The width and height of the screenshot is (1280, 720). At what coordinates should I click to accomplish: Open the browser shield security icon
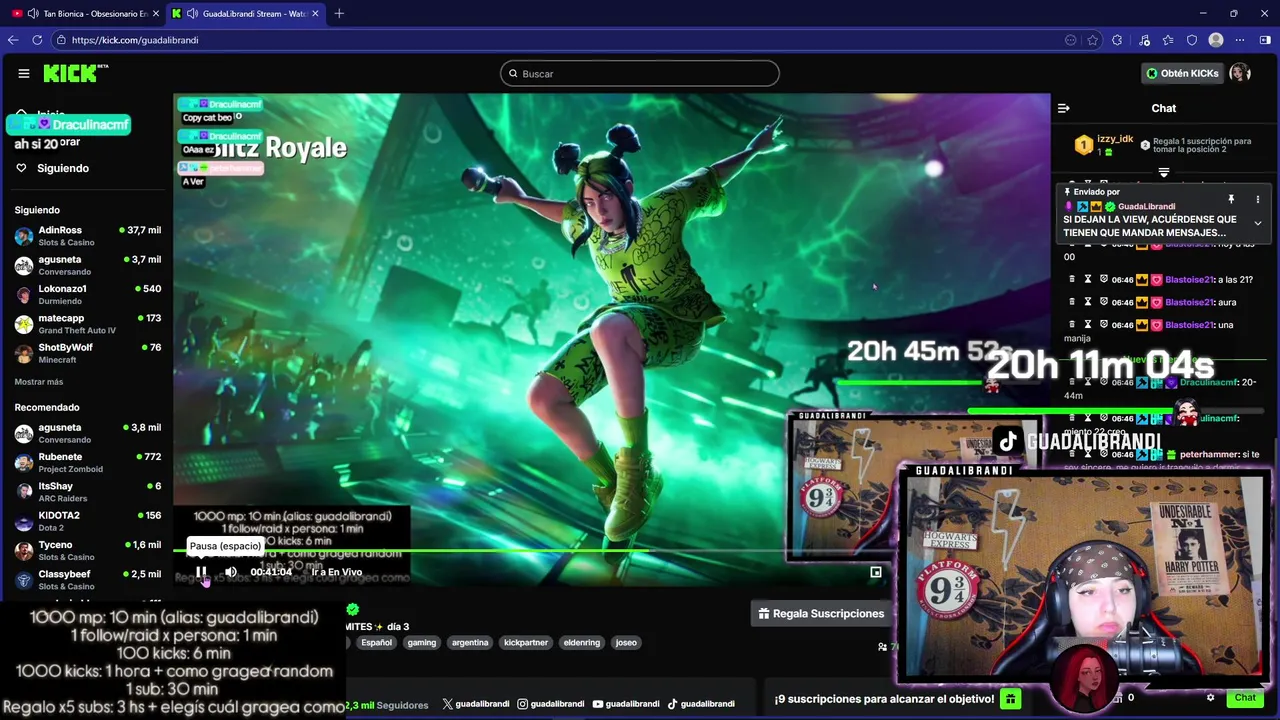coord(1192,40)
